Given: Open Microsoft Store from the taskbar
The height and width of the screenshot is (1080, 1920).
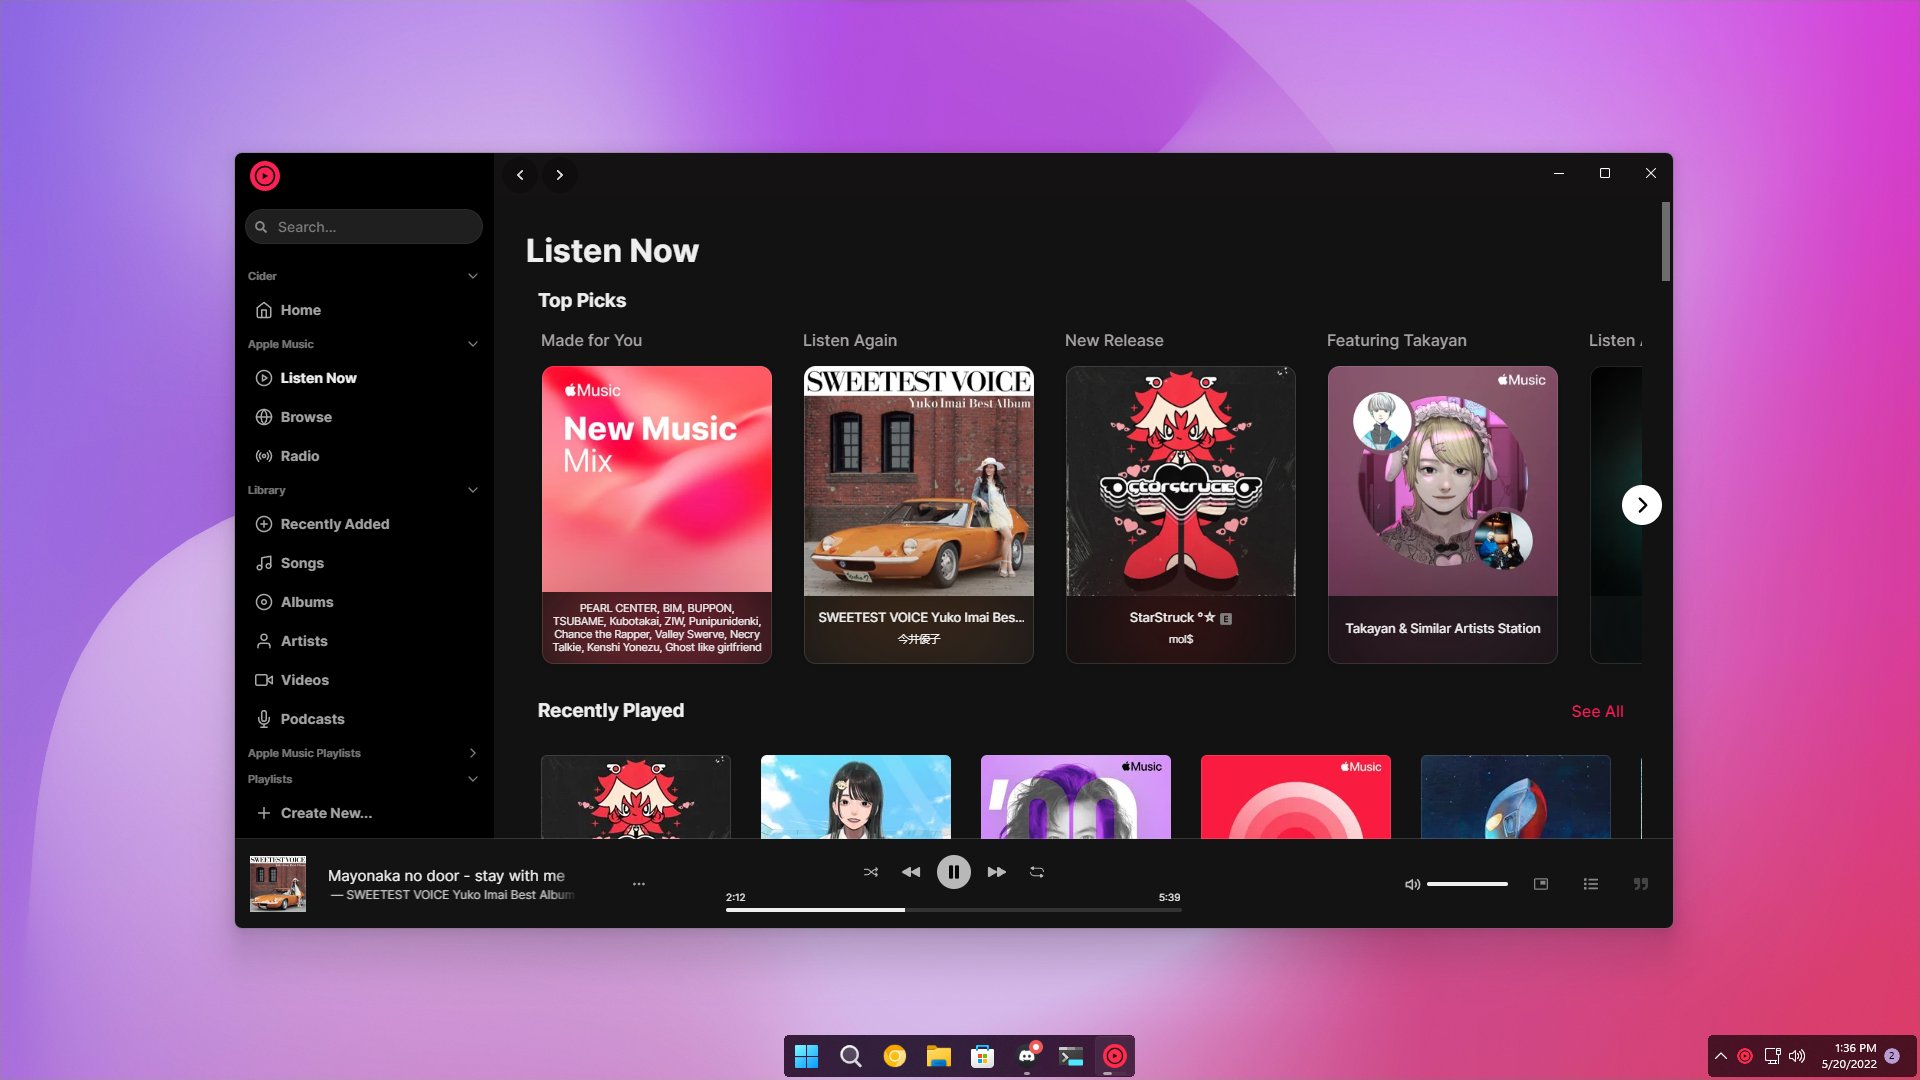Looking at the screenshot, I should pos(983,1056).
